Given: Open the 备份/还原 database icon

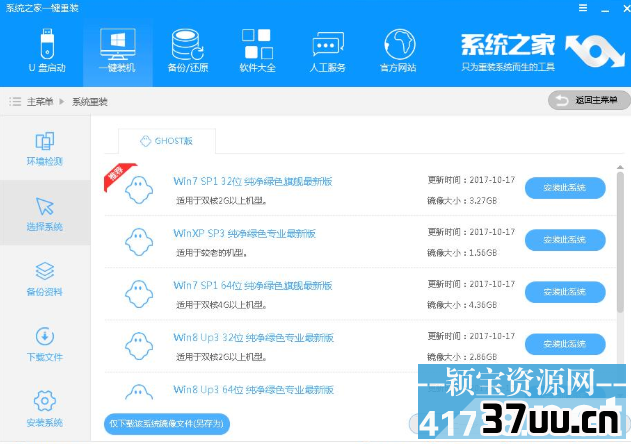Looking at the screenshot, I should (188, 44).
